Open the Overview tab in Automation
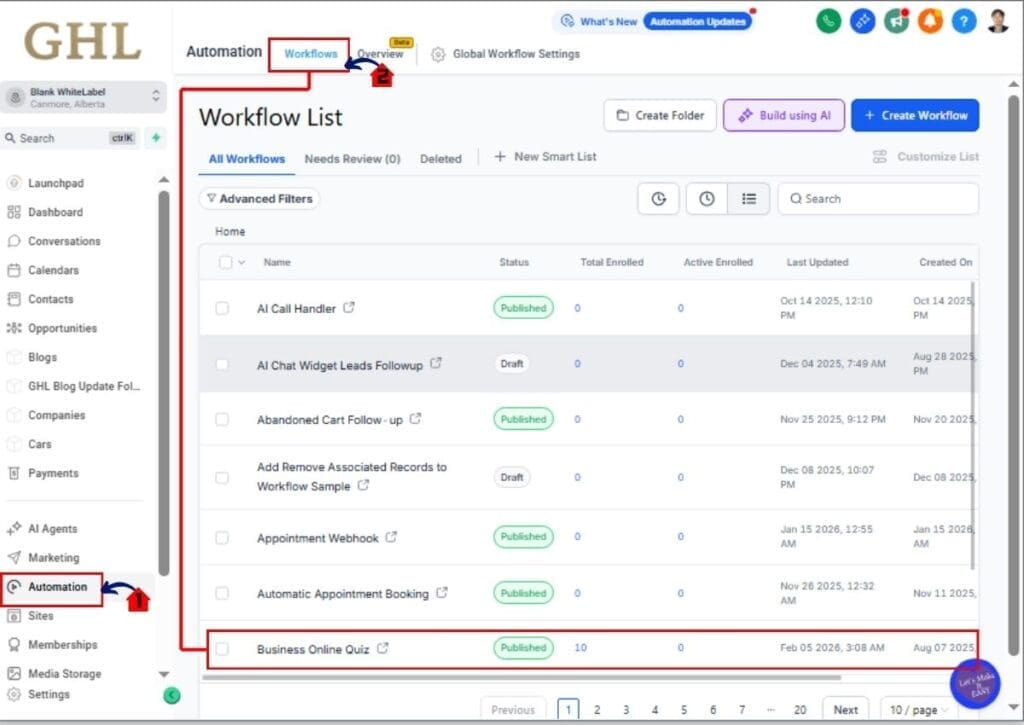 click(x=381, y=54)
